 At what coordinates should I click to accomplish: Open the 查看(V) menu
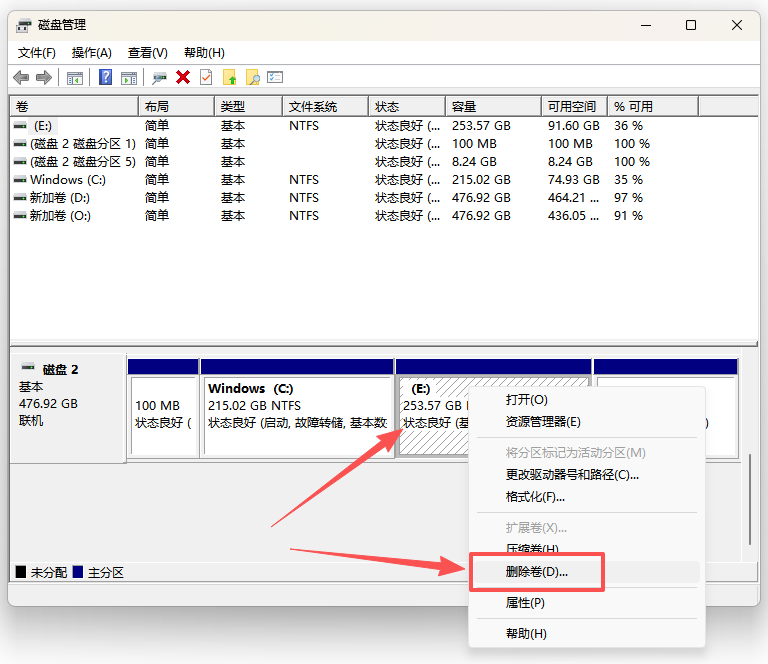coord(147,52)
